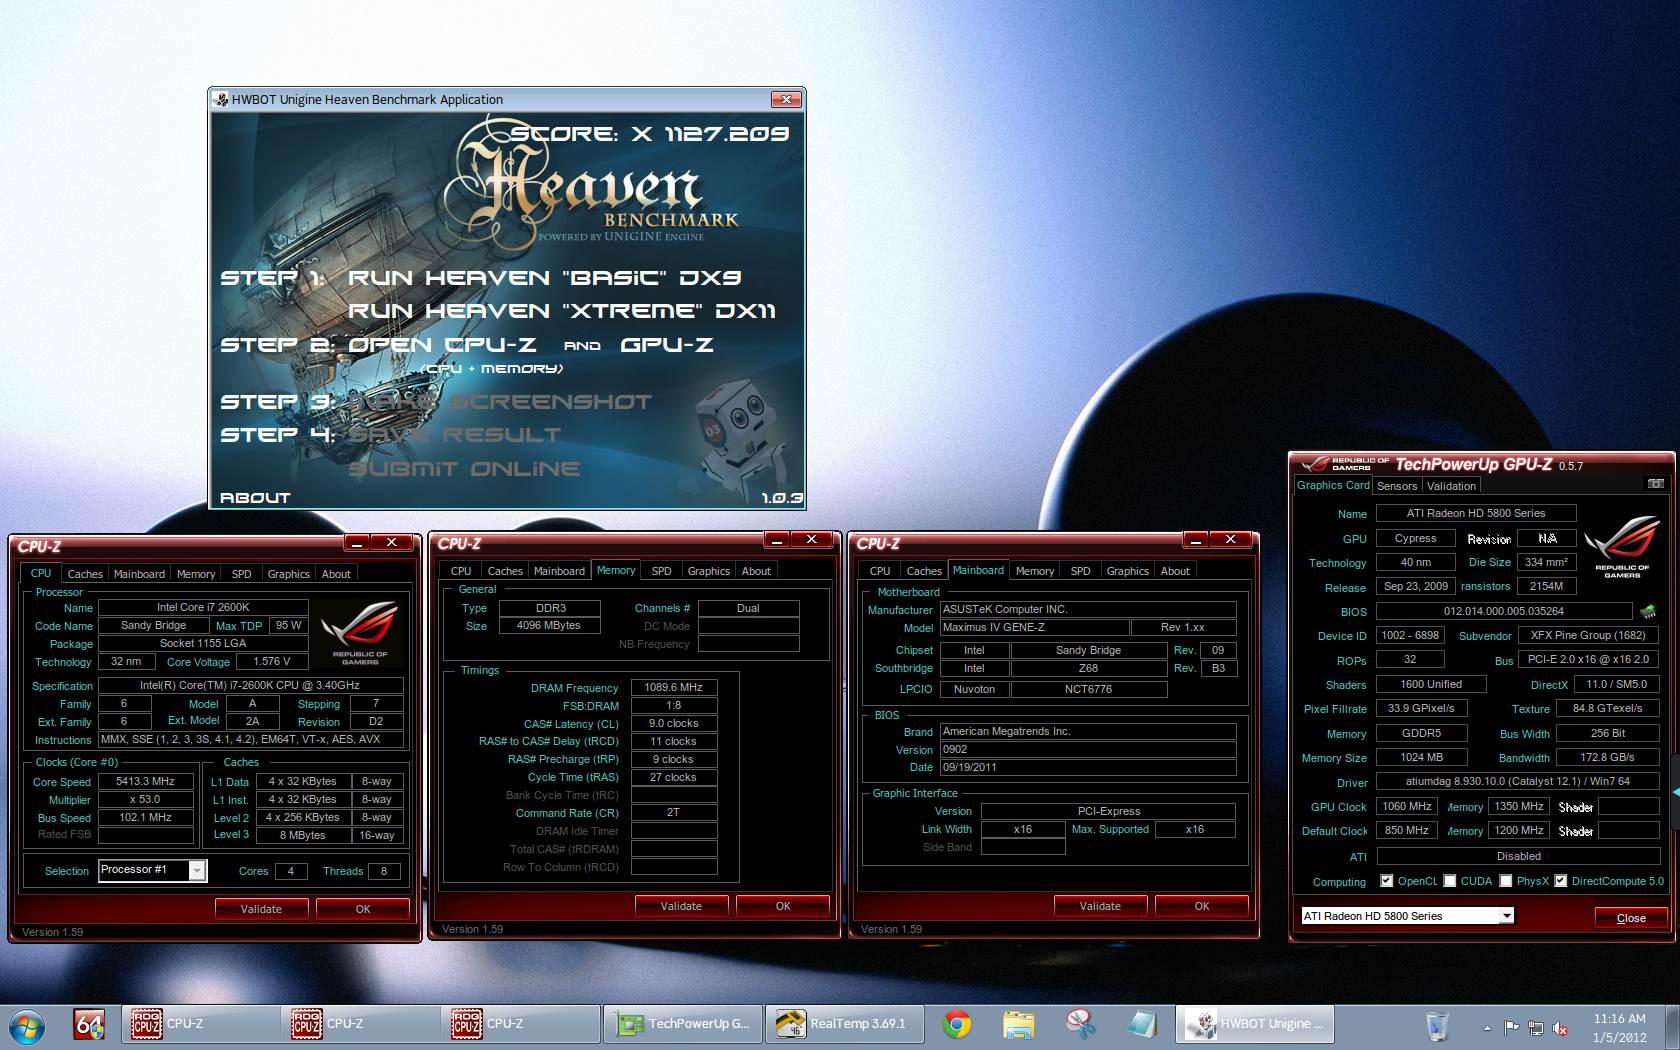Image resolution: width=1680 pixels, height=1050 pixels.
Task: Click the BIOS date 09/19/2011 field
Action: pos(1088,768)
